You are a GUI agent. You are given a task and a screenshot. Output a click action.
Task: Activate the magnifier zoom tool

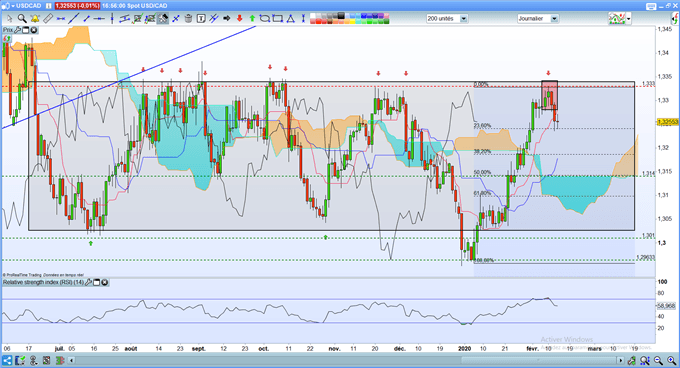(22, 19)
